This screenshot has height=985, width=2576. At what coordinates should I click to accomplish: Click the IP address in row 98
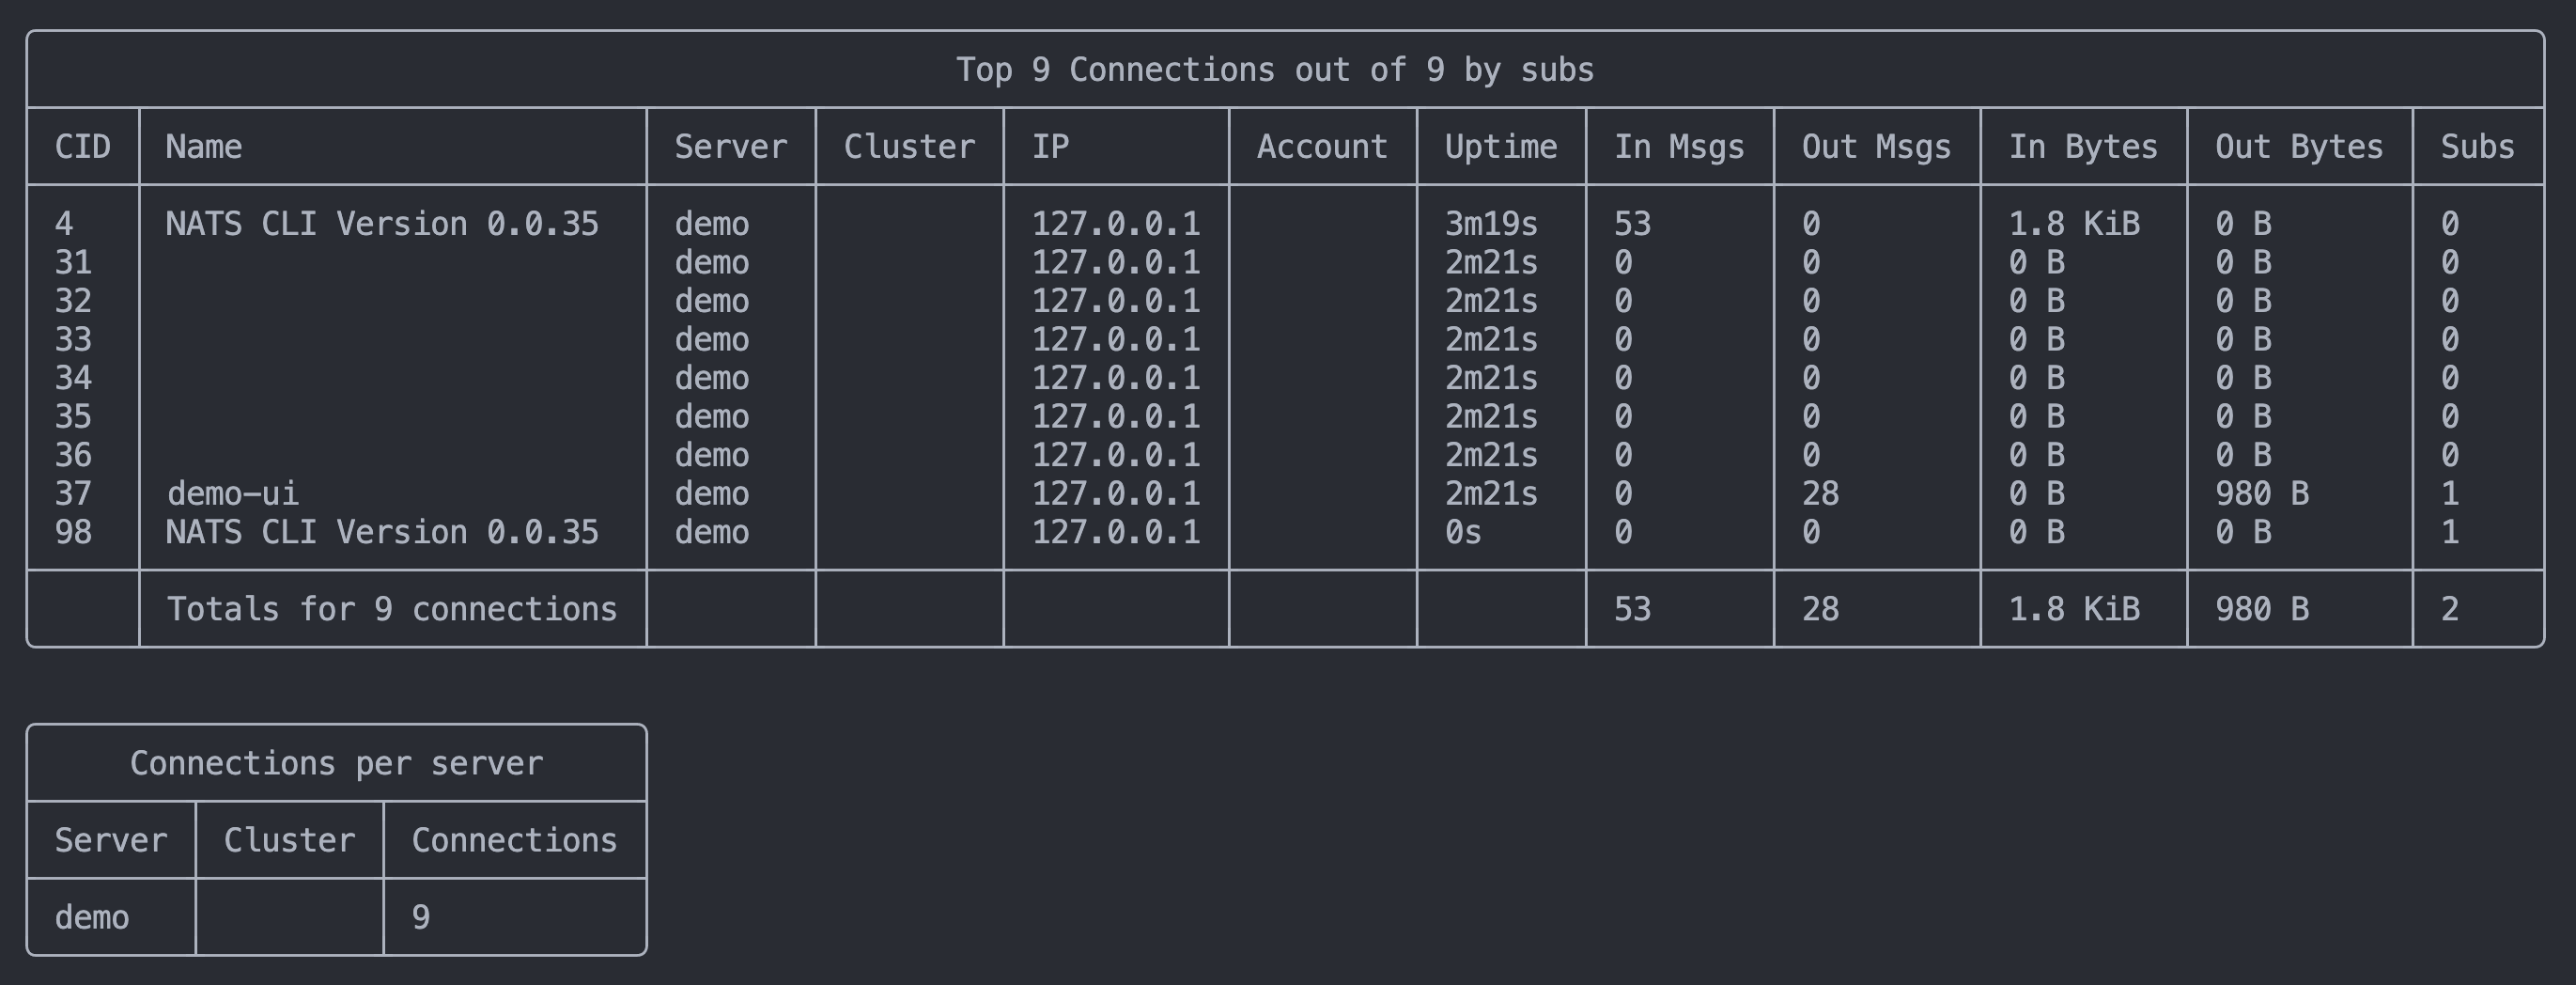tap(1116, 533)
